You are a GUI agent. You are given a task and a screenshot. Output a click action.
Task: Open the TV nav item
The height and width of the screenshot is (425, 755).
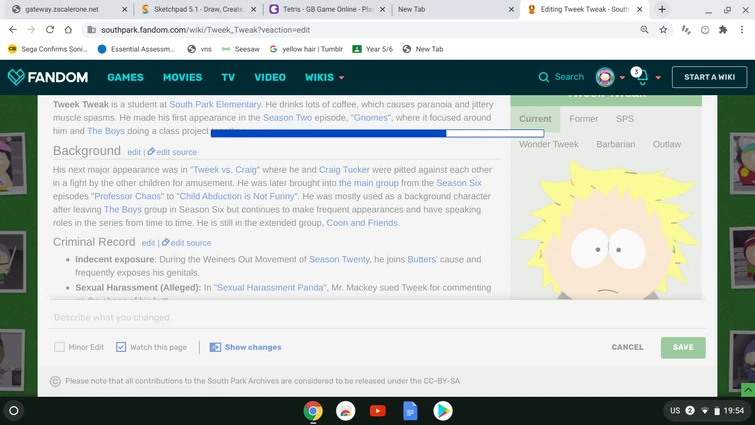(x=228, y=77)
